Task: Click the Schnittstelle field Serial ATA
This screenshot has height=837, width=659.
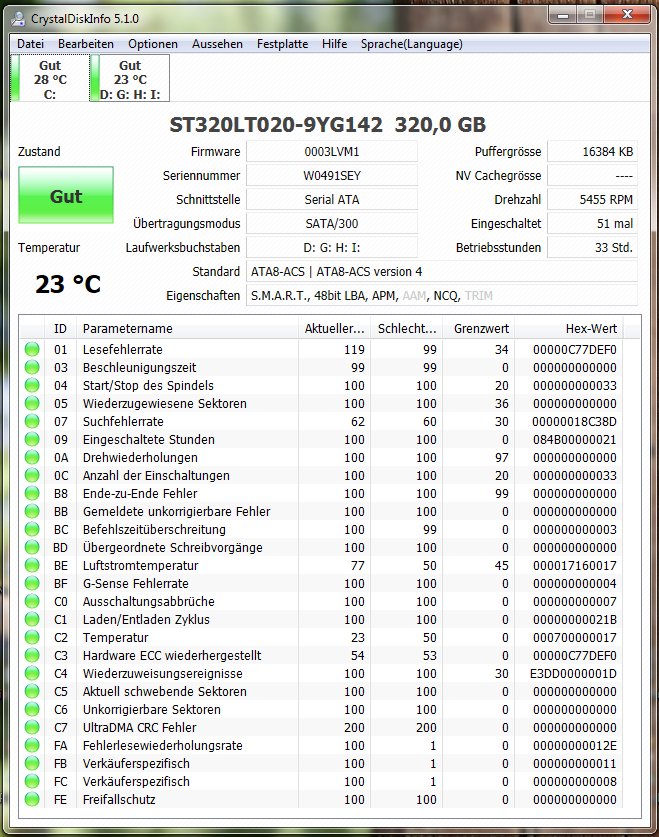Action: point(332,200)
